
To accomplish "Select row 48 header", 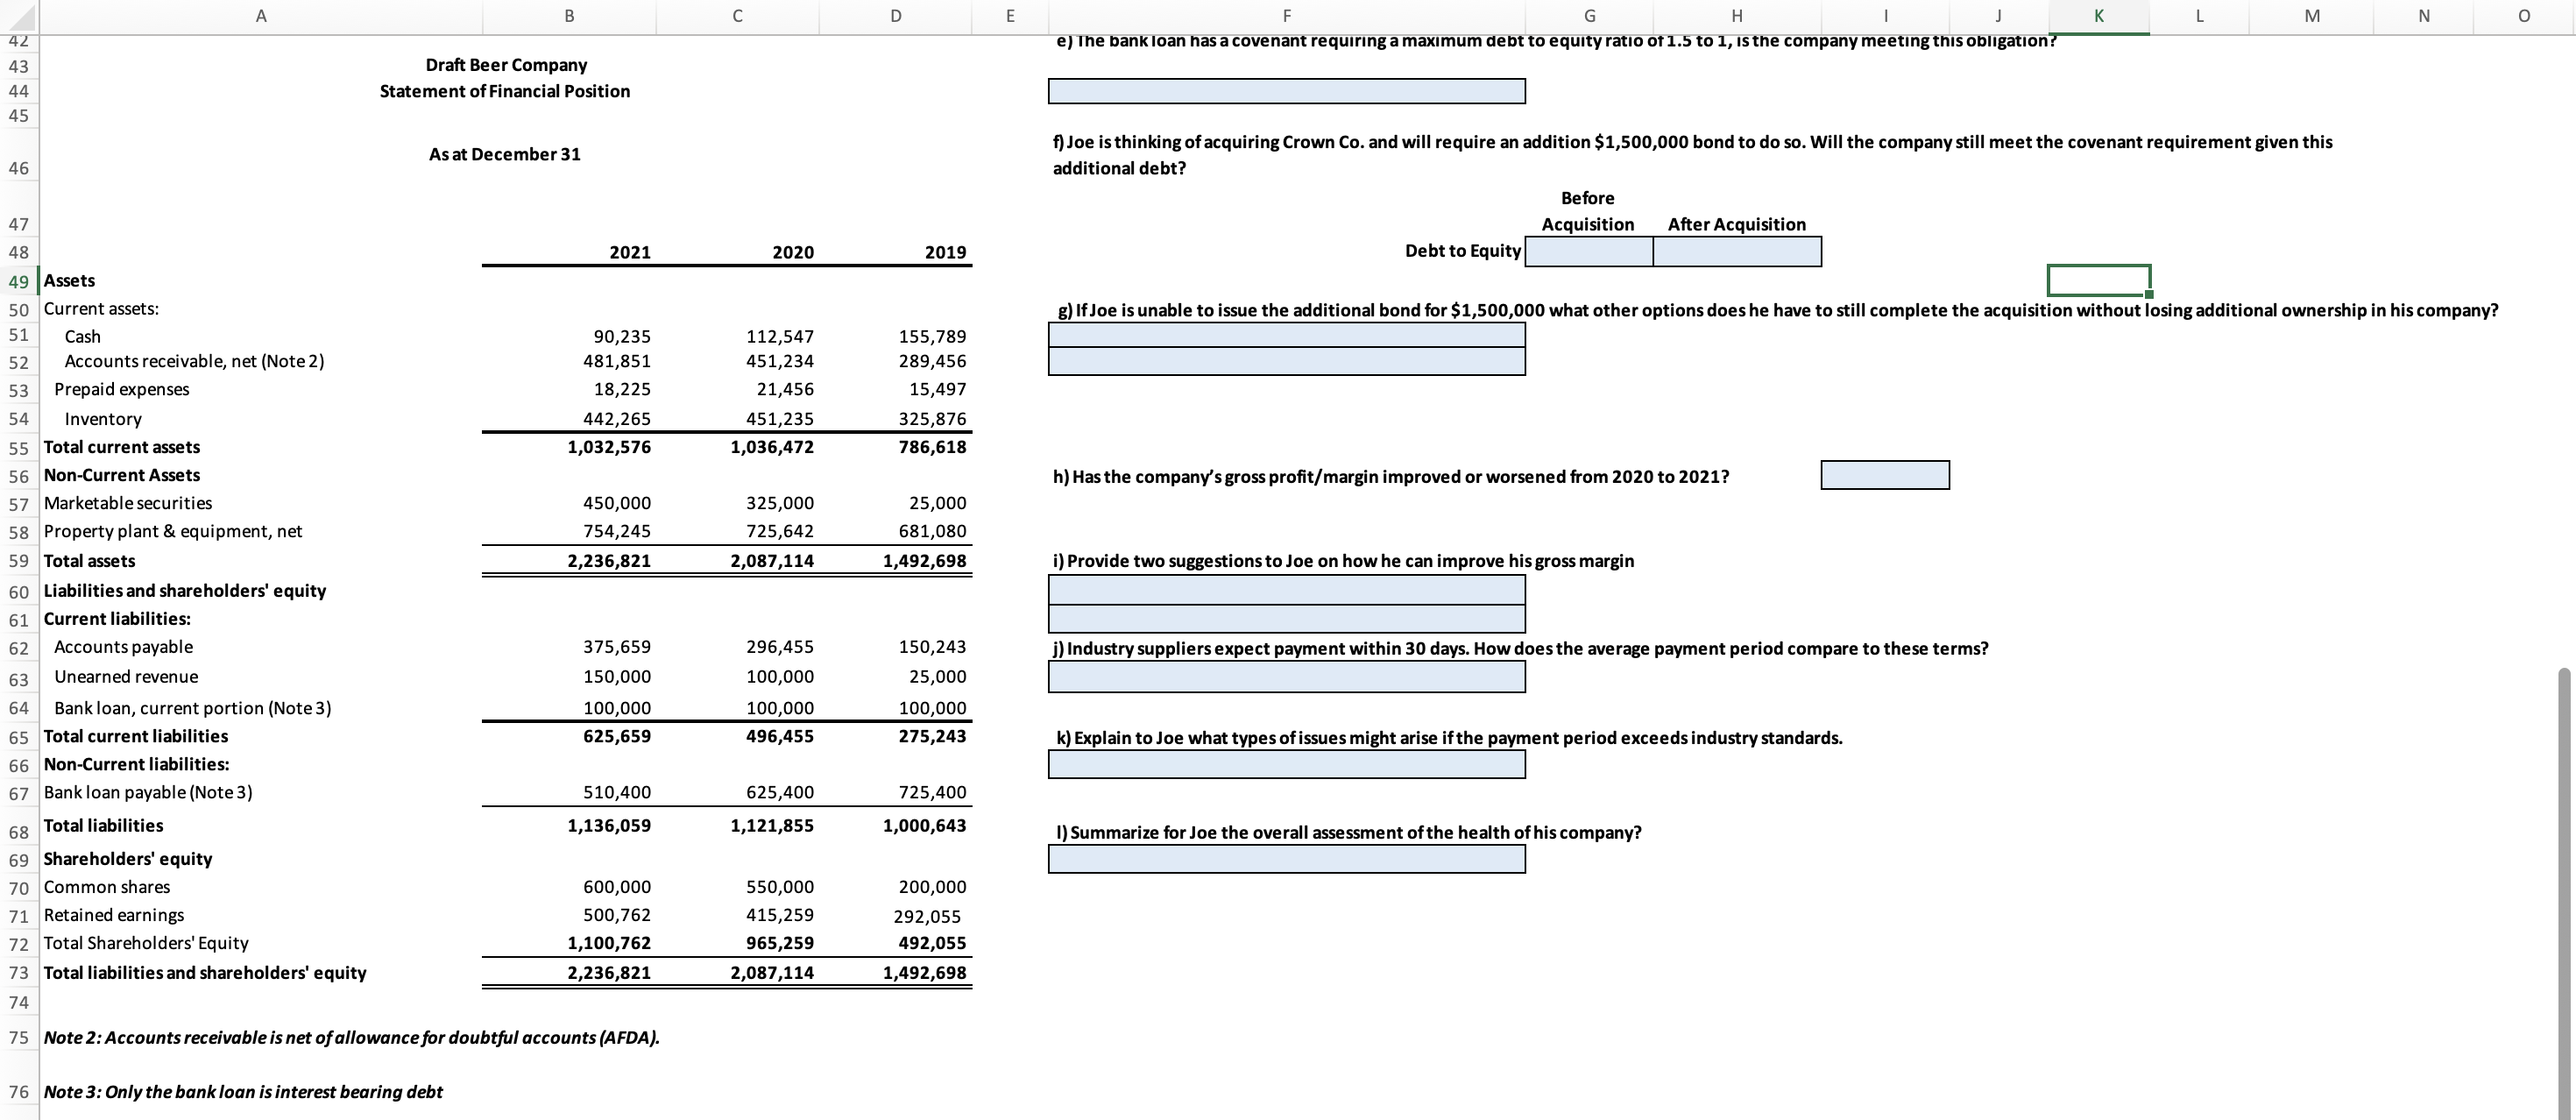I will point(18,251).
